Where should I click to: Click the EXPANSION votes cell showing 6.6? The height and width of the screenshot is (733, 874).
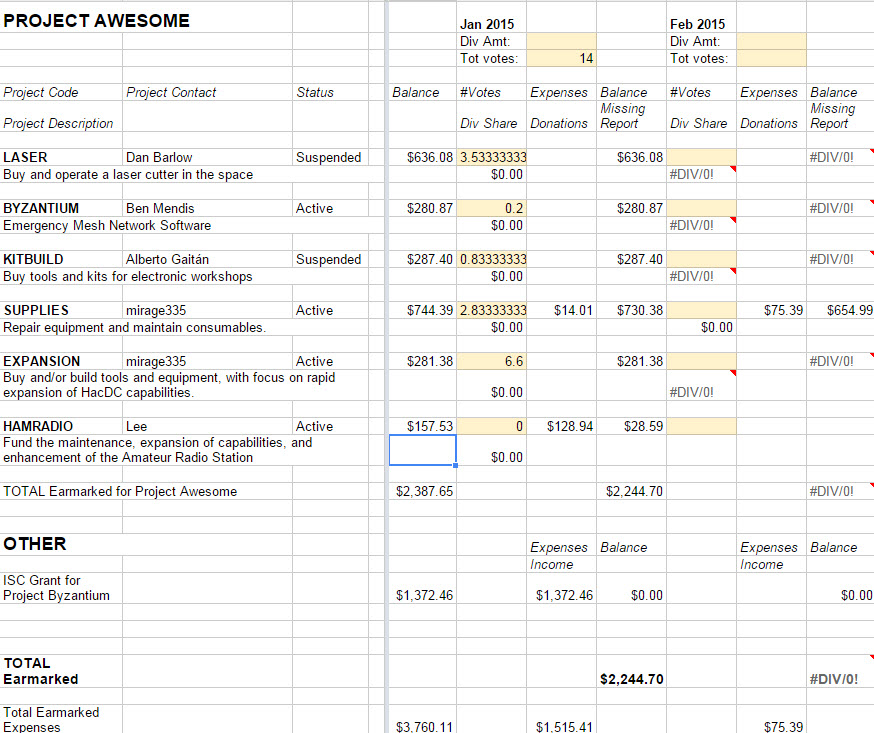coord(492,361)
